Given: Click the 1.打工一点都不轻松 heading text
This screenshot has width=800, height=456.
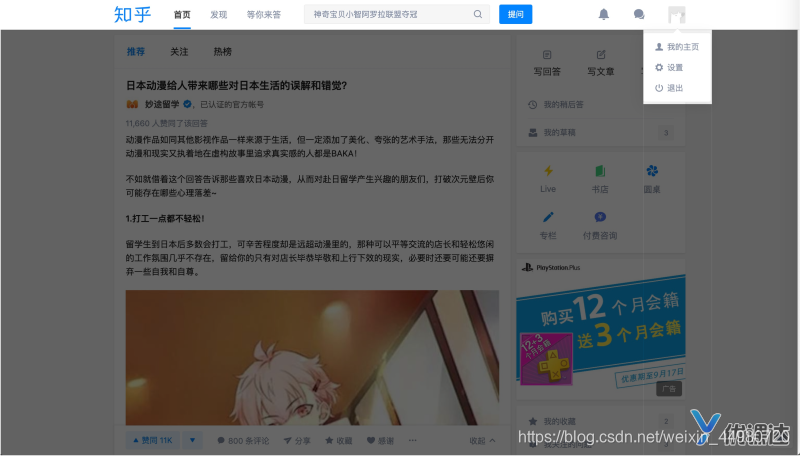Looking at the screenshot, I should [x=165, y=218].
